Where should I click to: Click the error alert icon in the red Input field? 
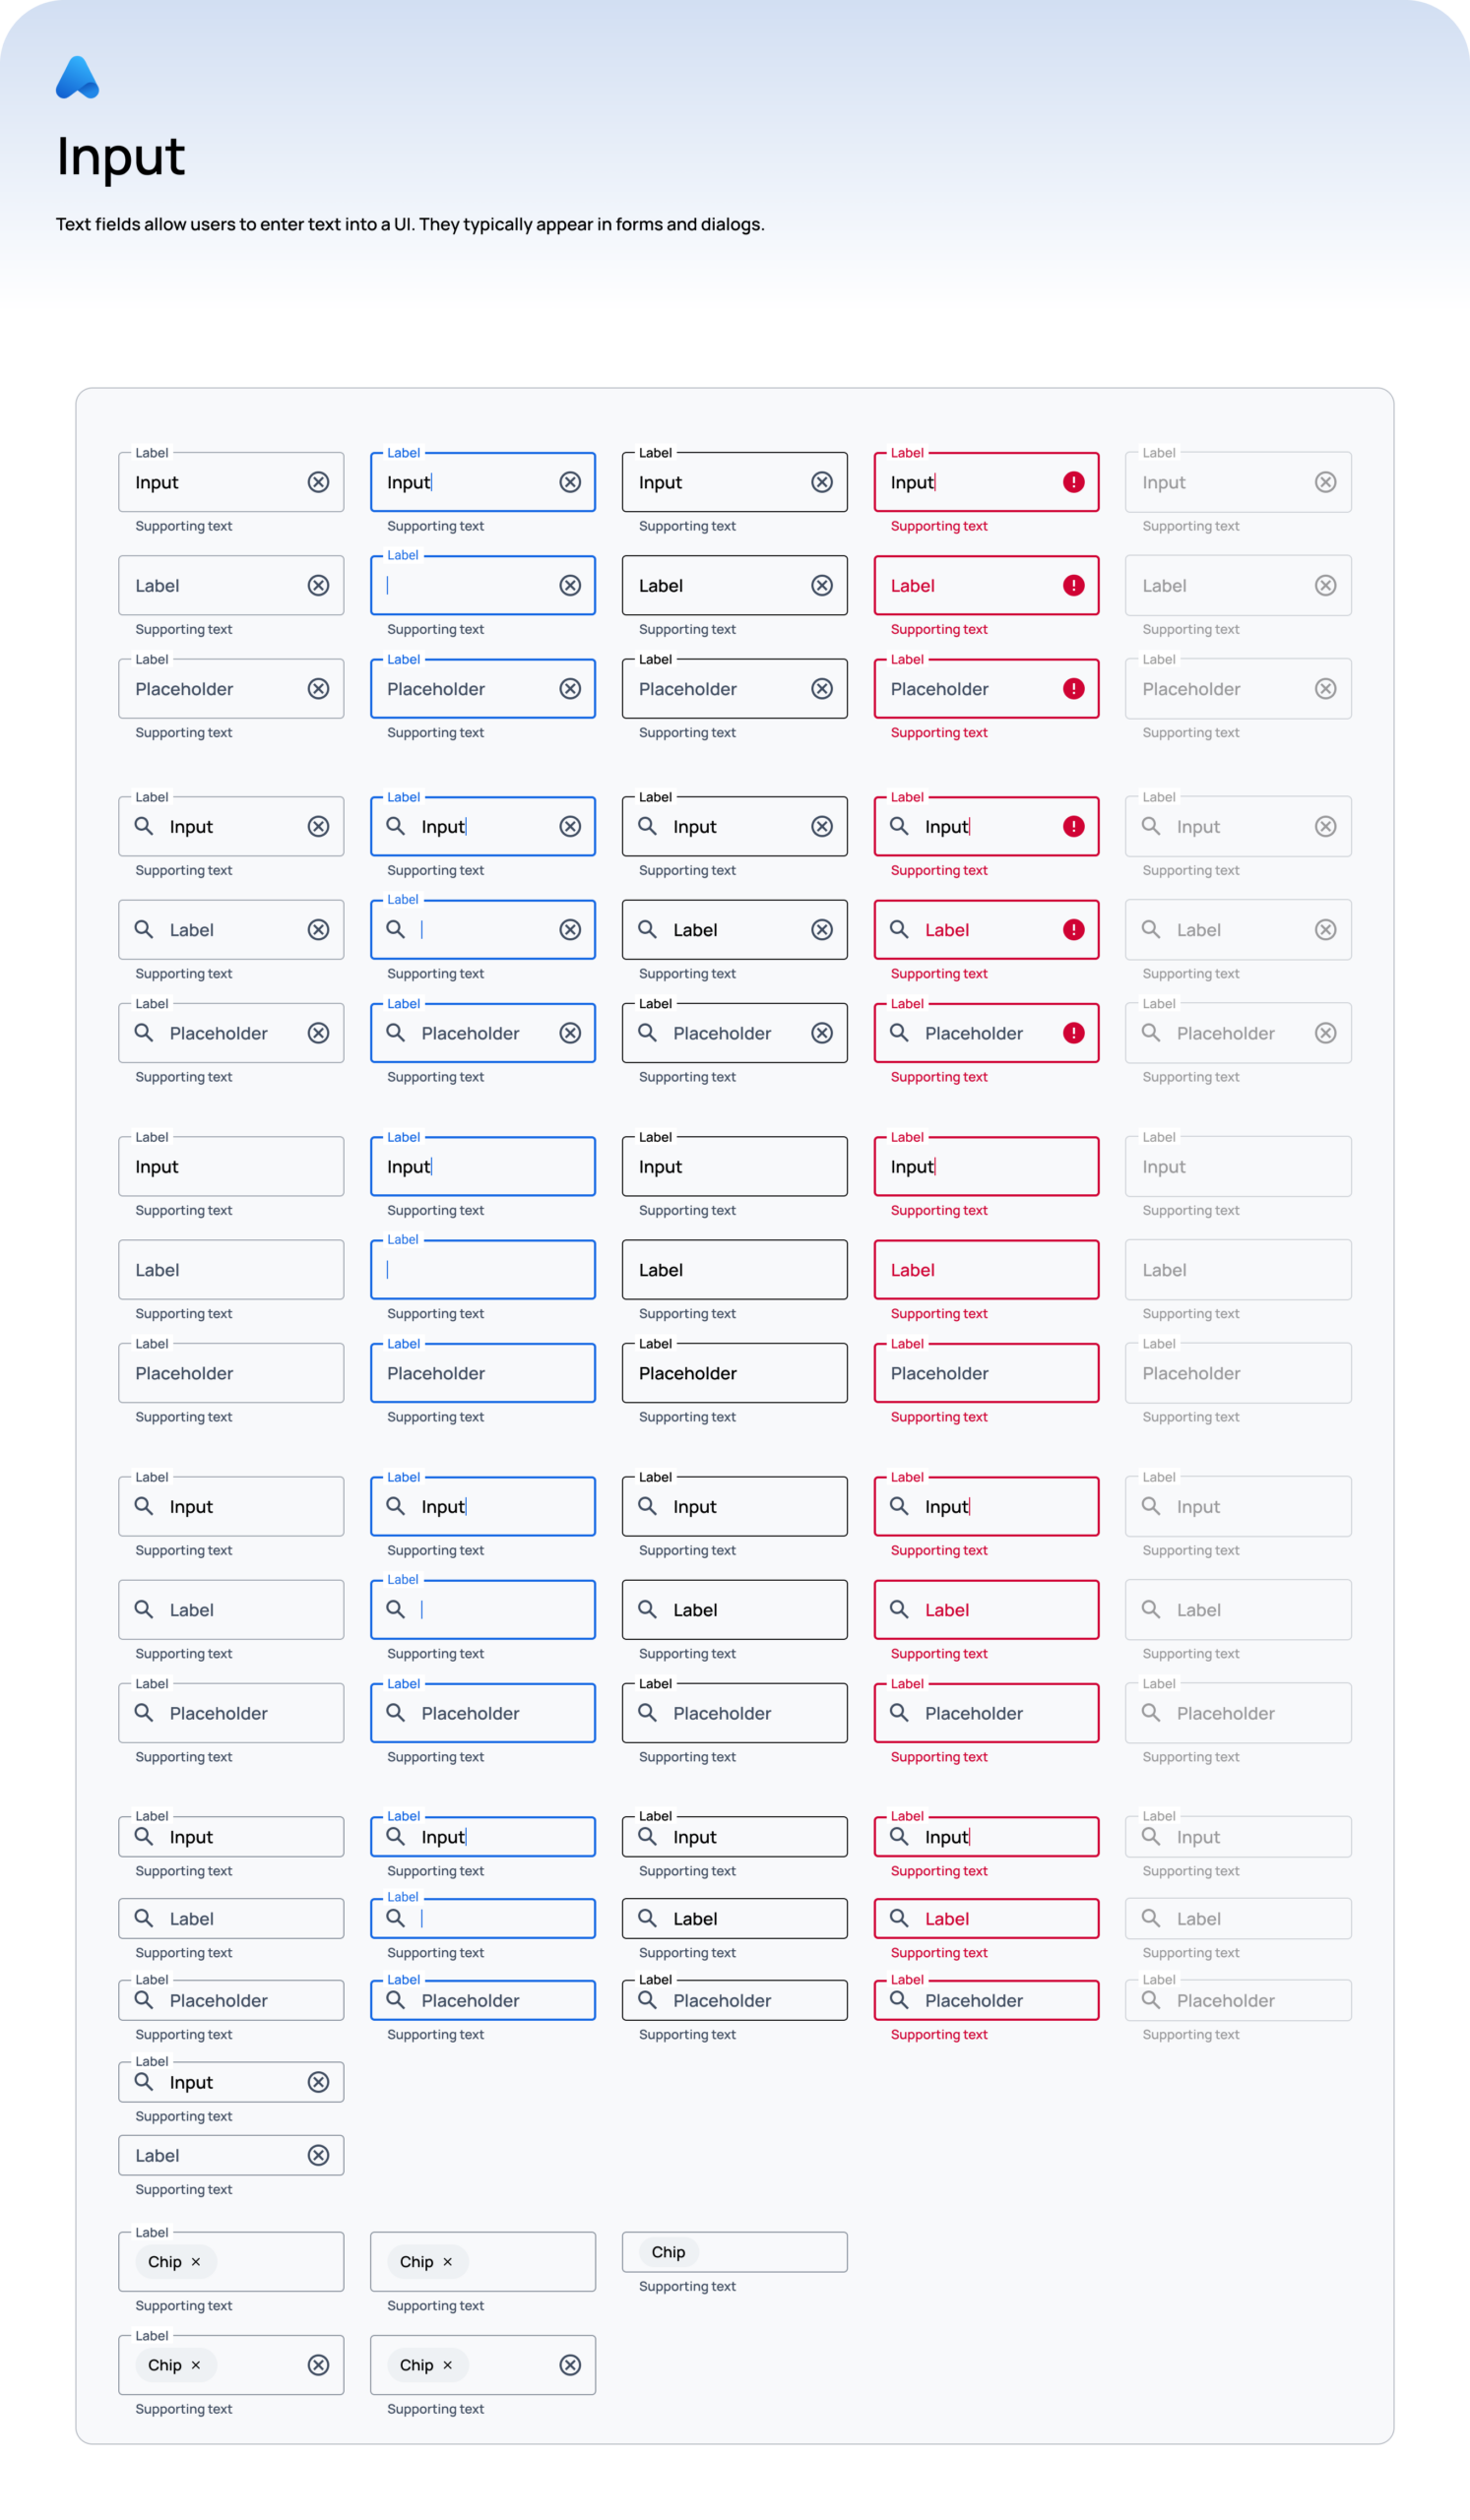[1073, 482]
